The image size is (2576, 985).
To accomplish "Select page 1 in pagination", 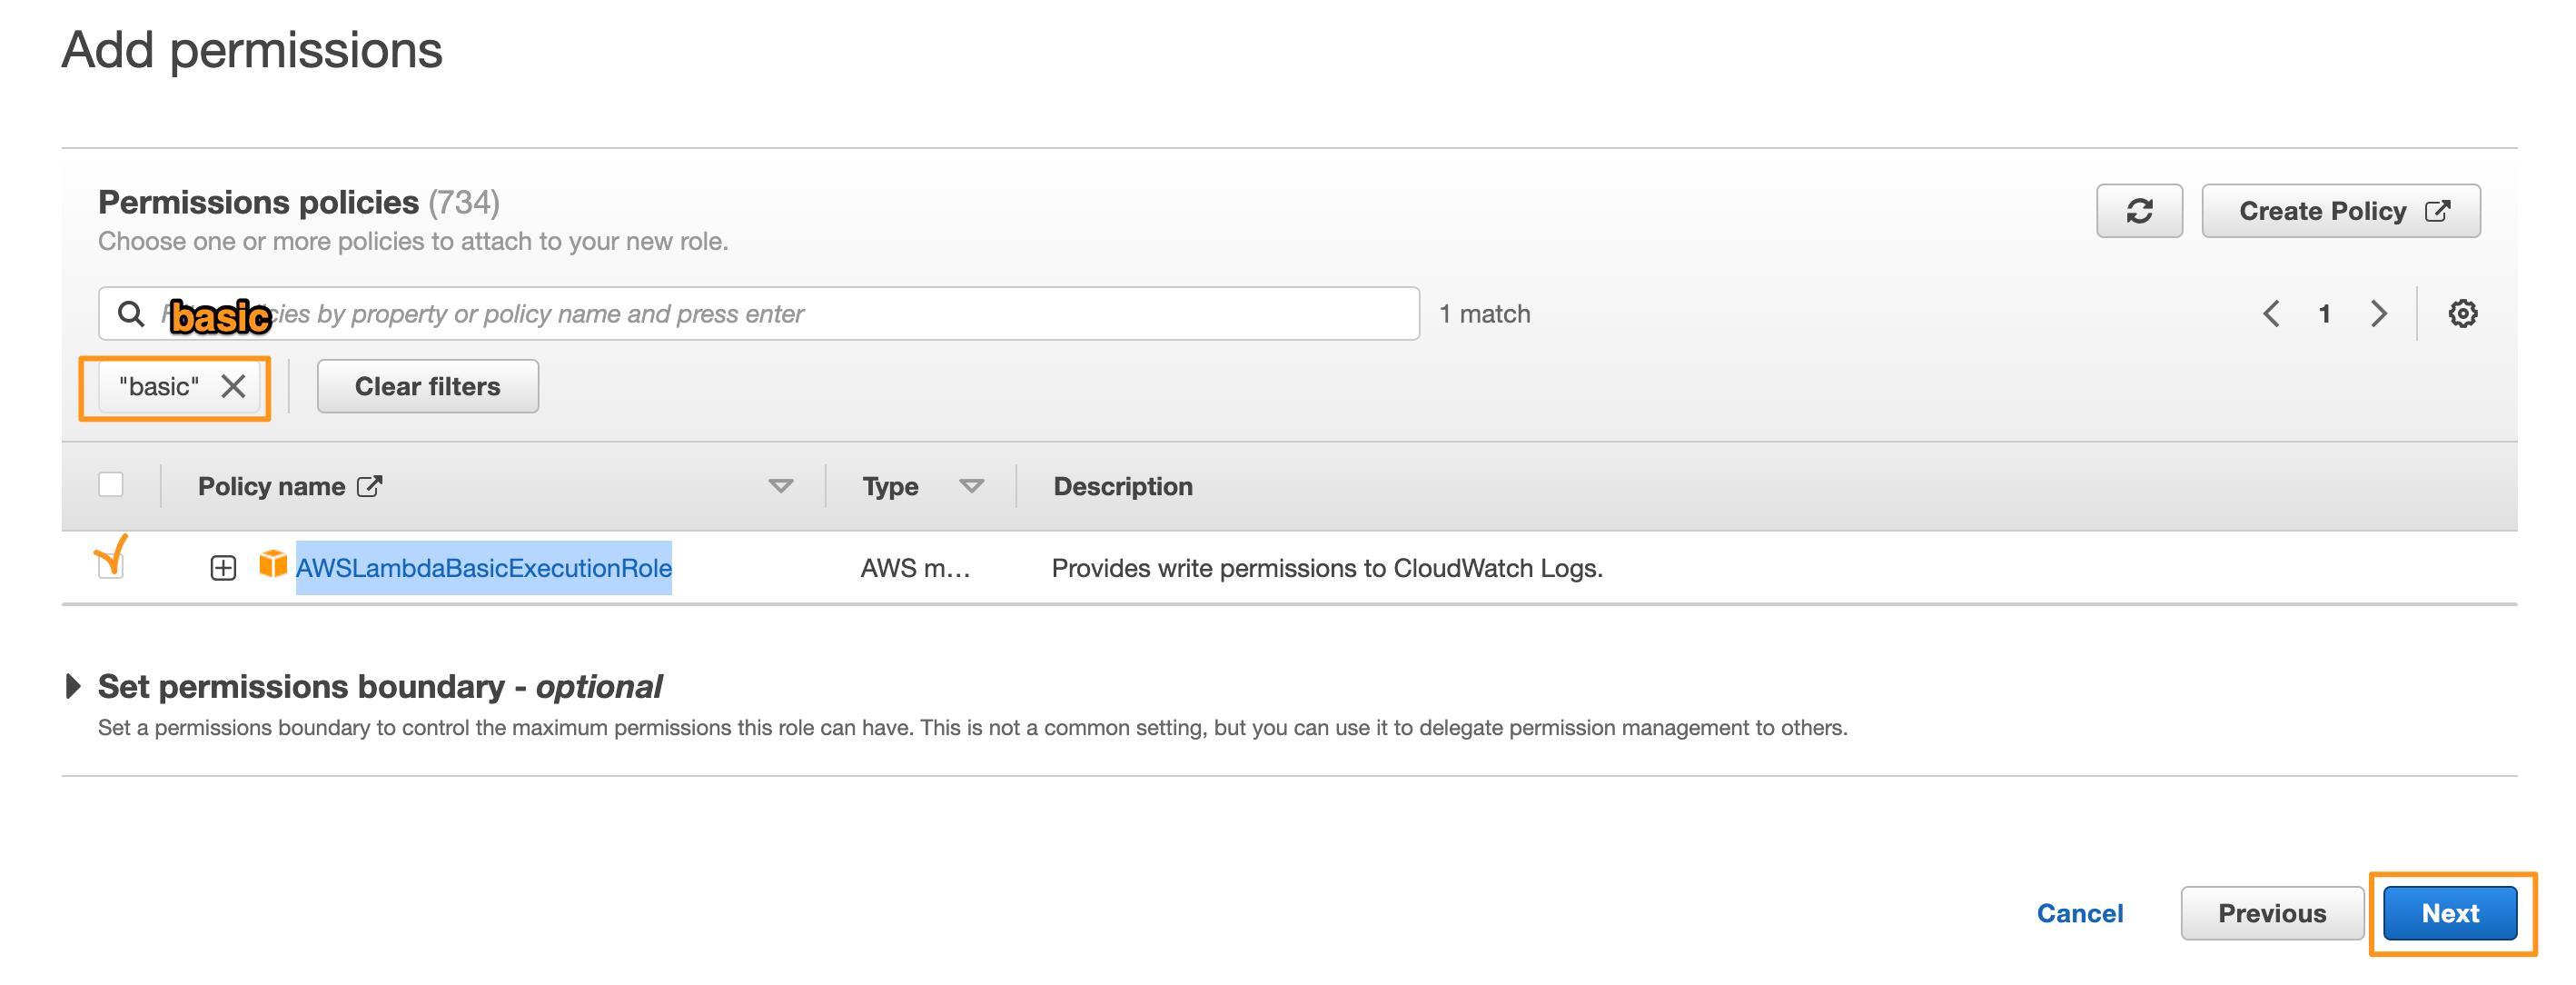I will point(2325,313).
